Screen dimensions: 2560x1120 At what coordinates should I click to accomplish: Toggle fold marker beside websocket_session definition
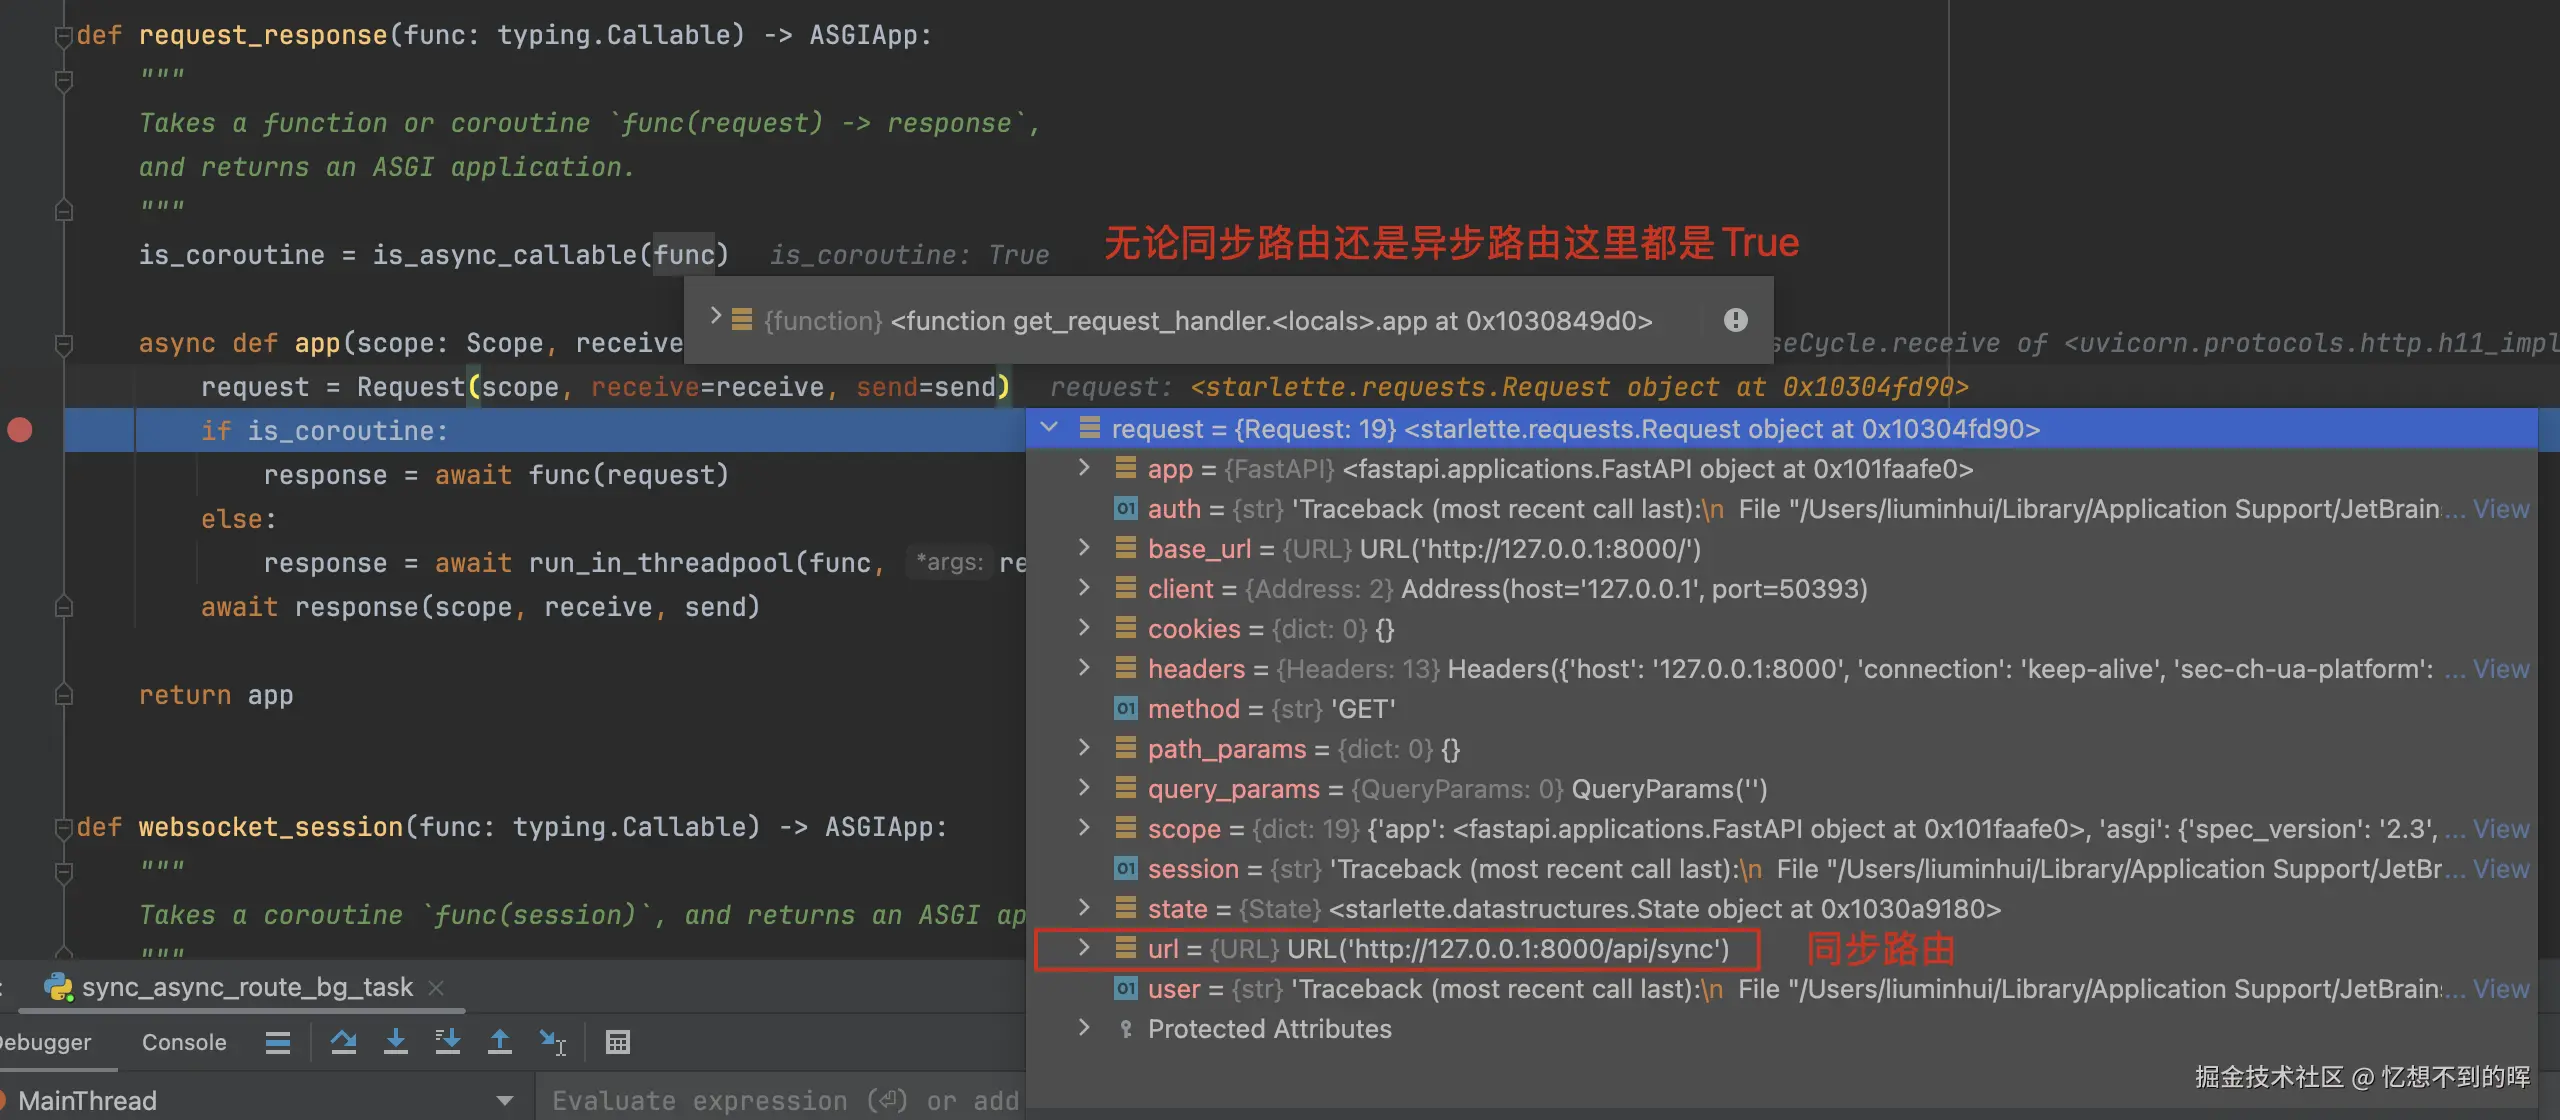(x=63, y=828)
